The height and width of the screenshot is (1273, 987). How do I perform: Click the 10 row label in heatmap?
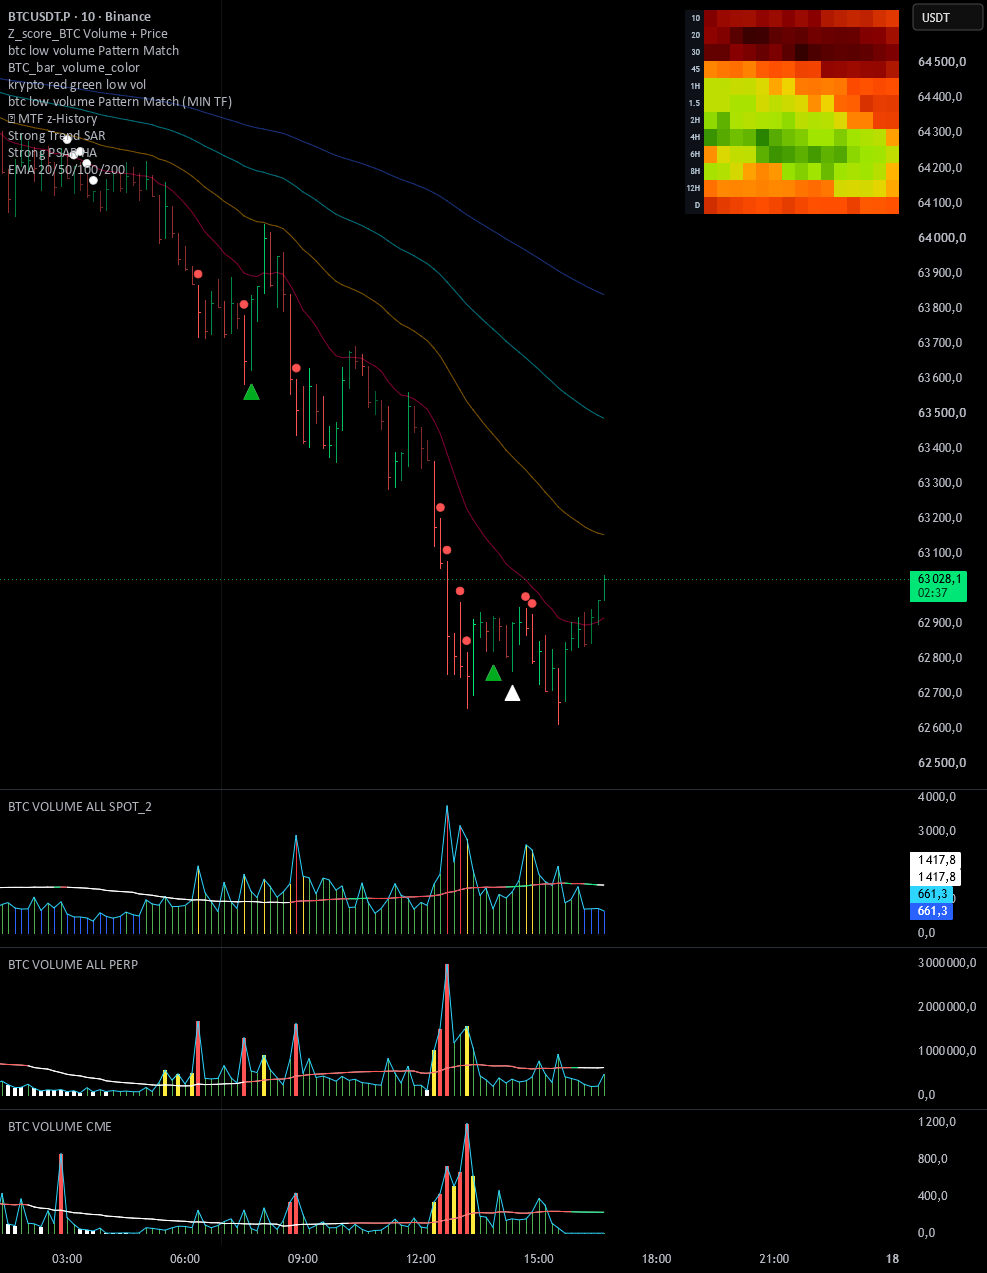[x=695, y=18]
